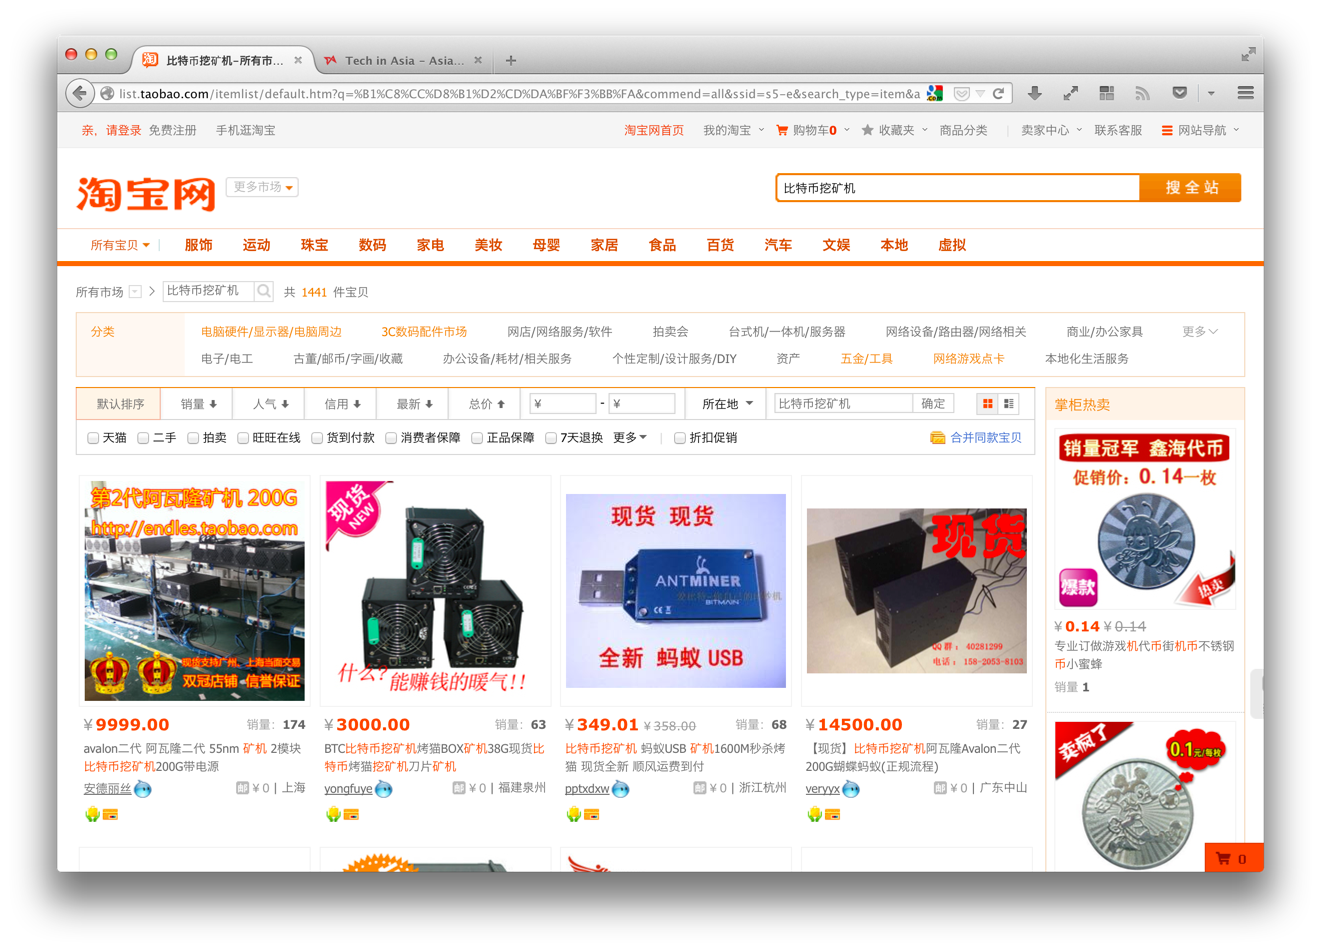This screenshot has width=1321, height=951.
Task: Click the star icon beside 收藏夹
Action: tap(867, 130)
